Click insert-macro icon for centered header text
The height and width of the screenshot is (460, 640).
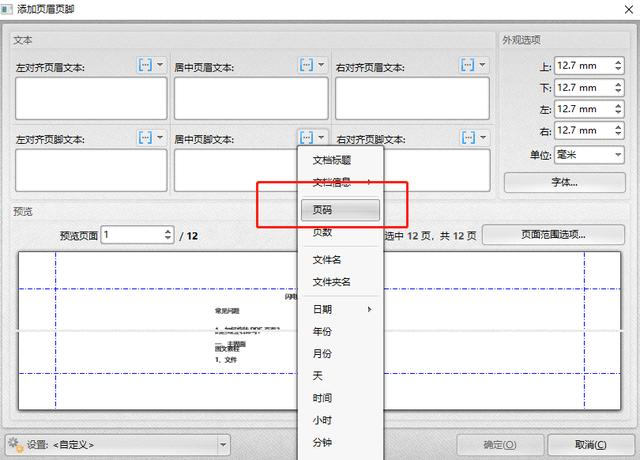click(307, 65)
